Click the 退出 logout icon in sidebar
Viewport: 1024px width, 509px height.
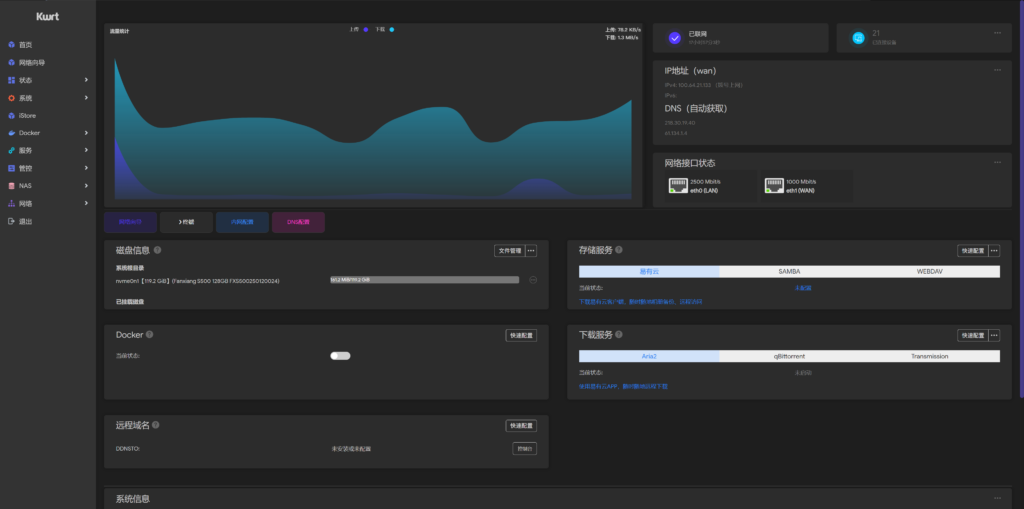pyautogui.click(x=11, y=222)
